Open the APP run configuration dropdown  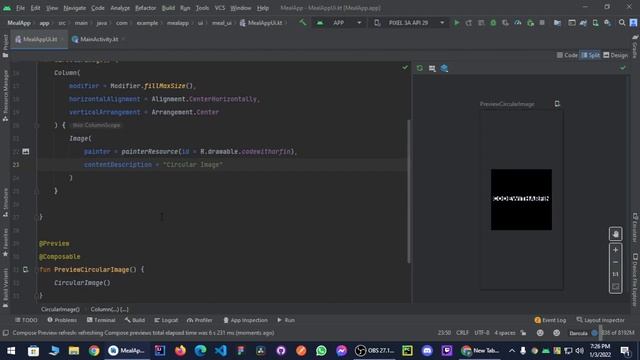pyautogui.click(x=340, y=23)
